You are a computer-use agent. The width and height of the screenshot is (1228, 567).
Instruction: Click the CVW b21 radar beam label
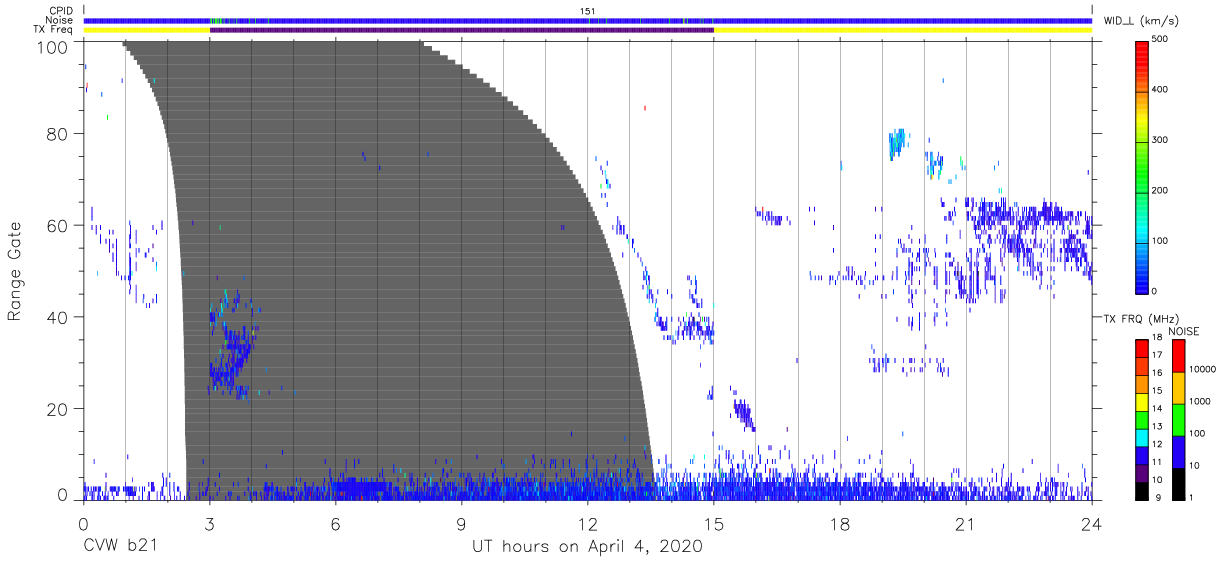coord(118,546)
